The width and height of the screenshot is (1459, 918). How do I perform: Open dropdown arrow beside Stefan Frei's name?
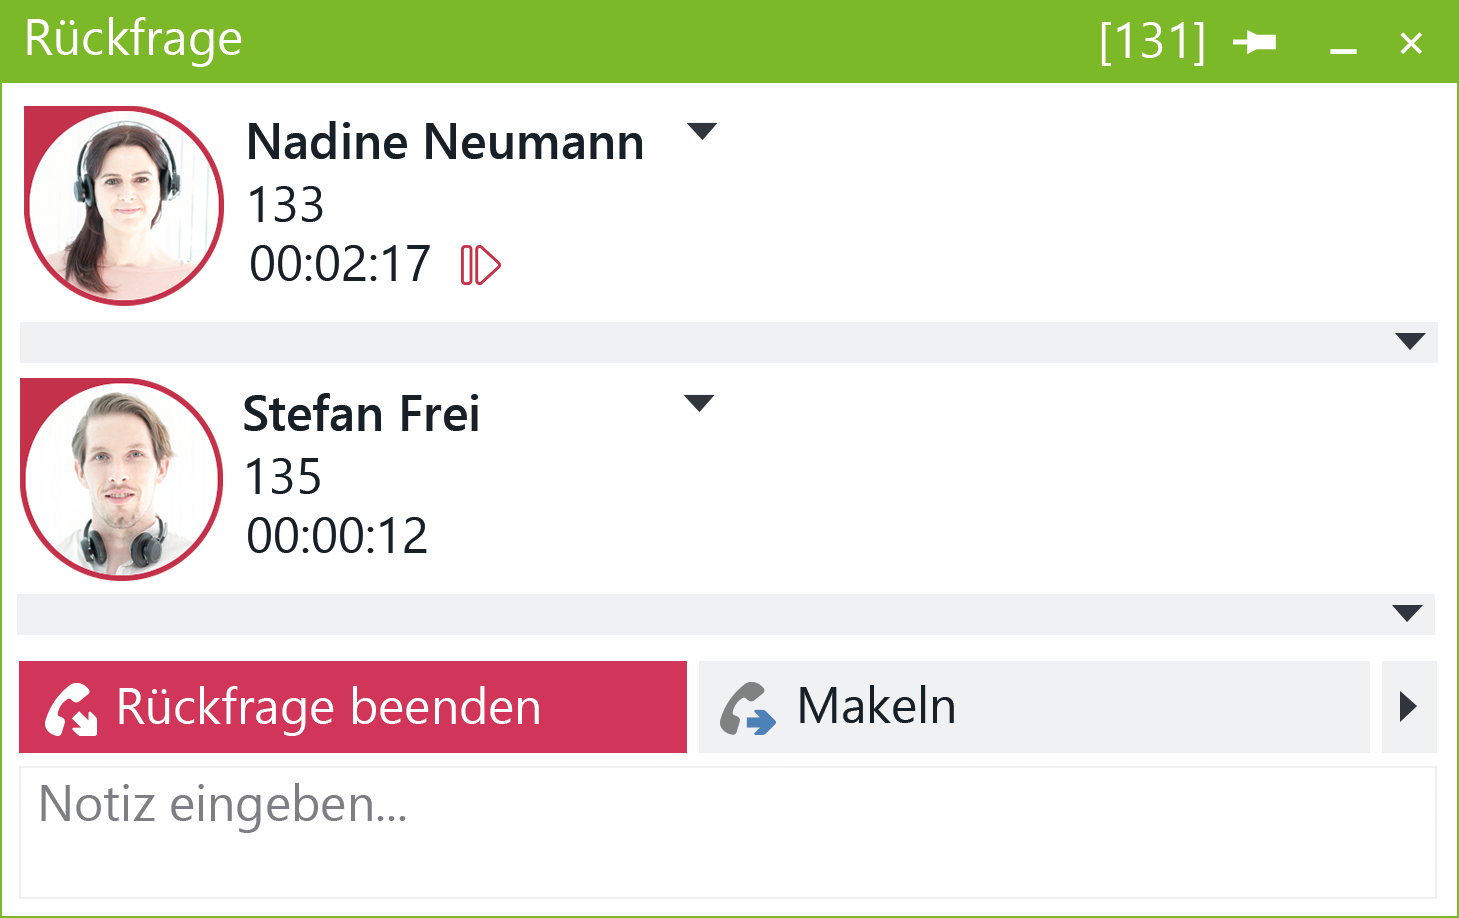[x=699, y=403]
